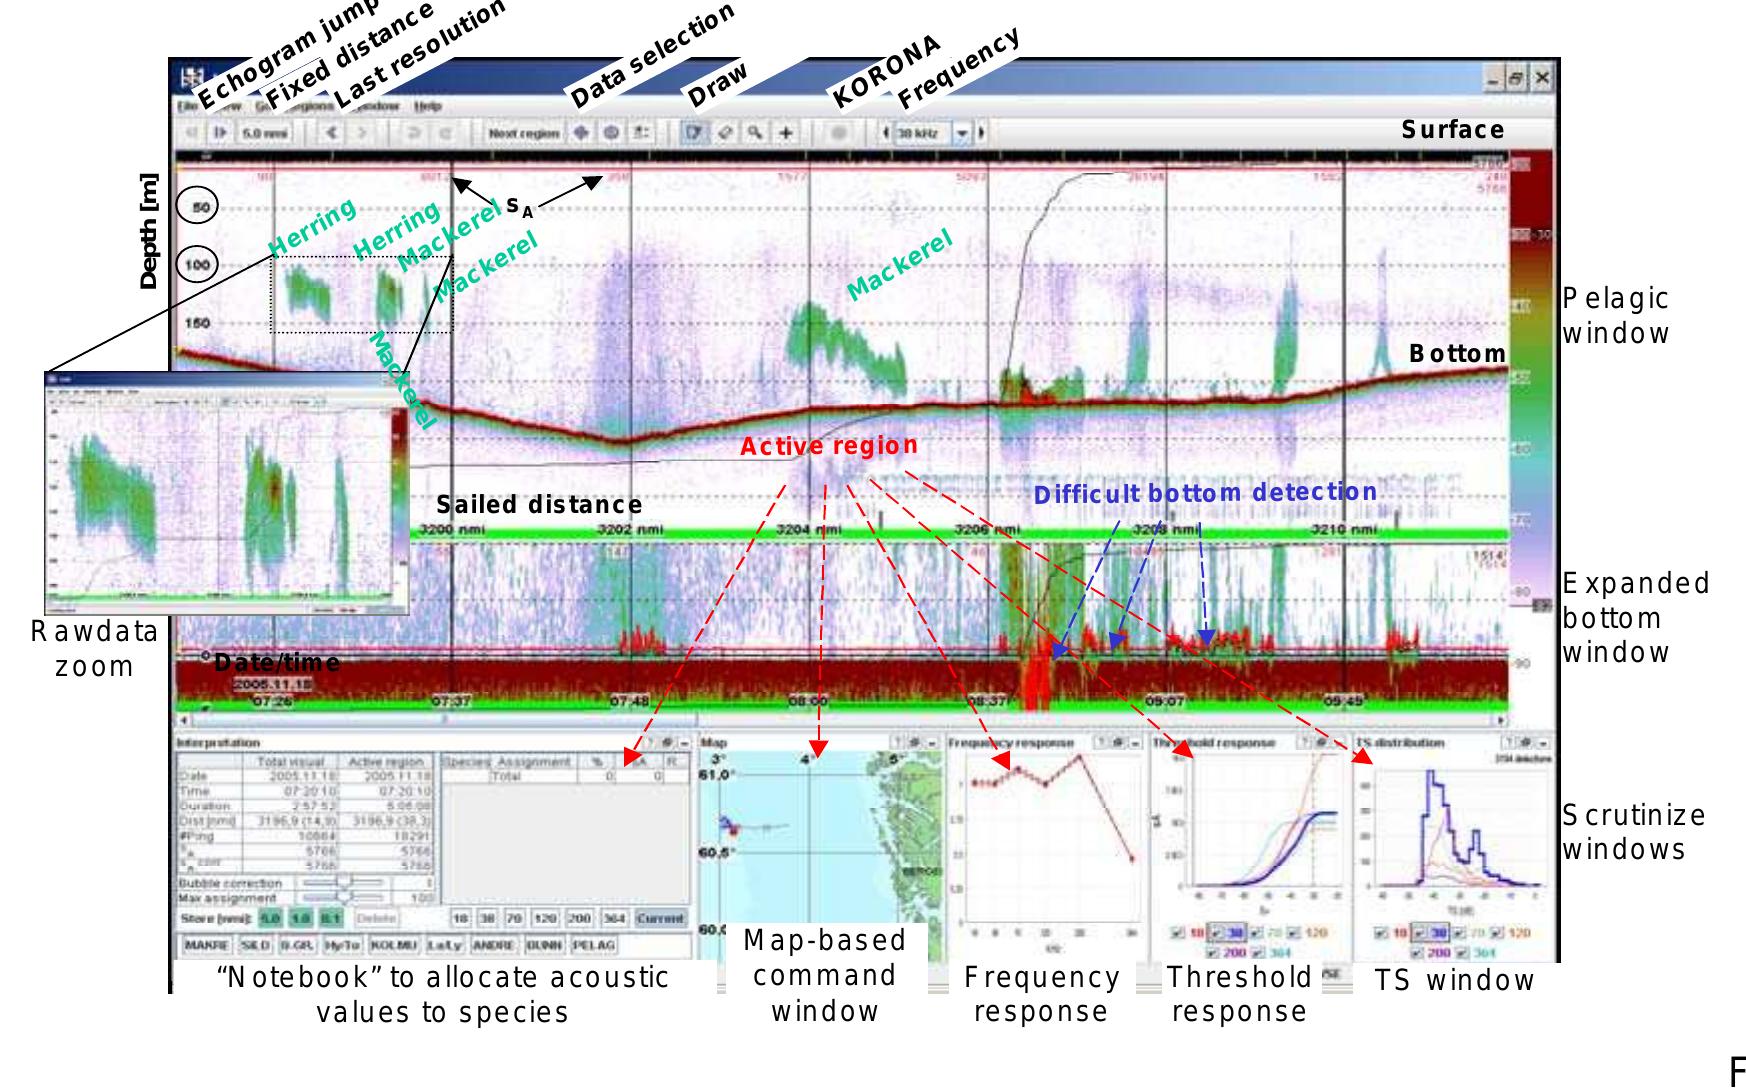Viewport: 1746px width, 1091px height.
Task: Click the Bubble correction slider
Action: click(x=344, y=883)
